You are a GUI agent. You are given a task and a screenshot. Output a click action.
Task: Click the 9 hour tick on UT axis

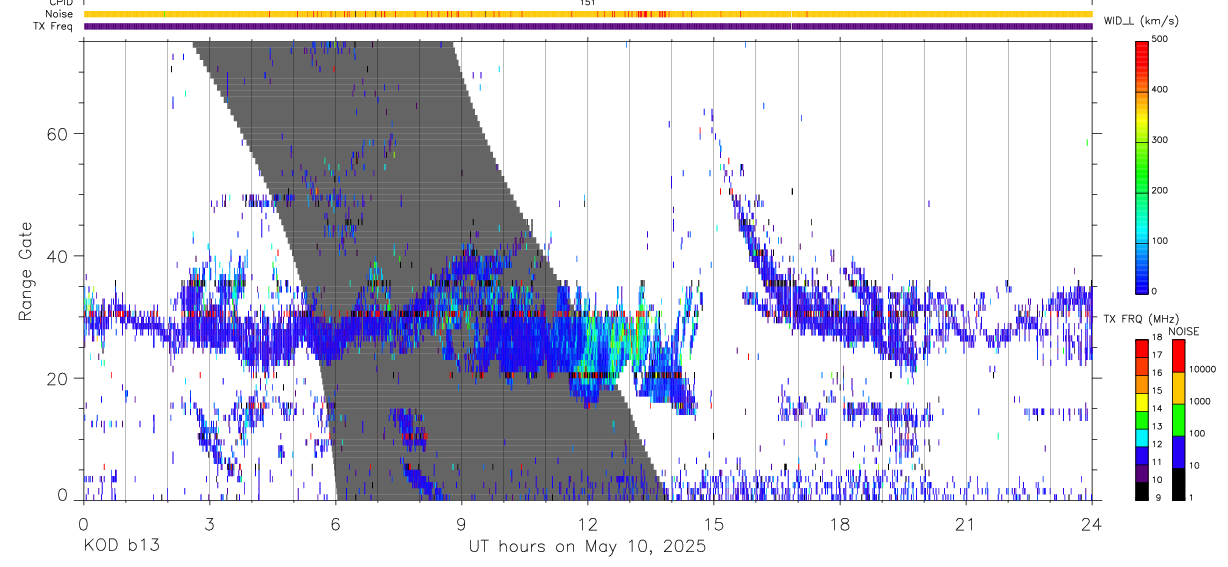[x=461, y=523]
